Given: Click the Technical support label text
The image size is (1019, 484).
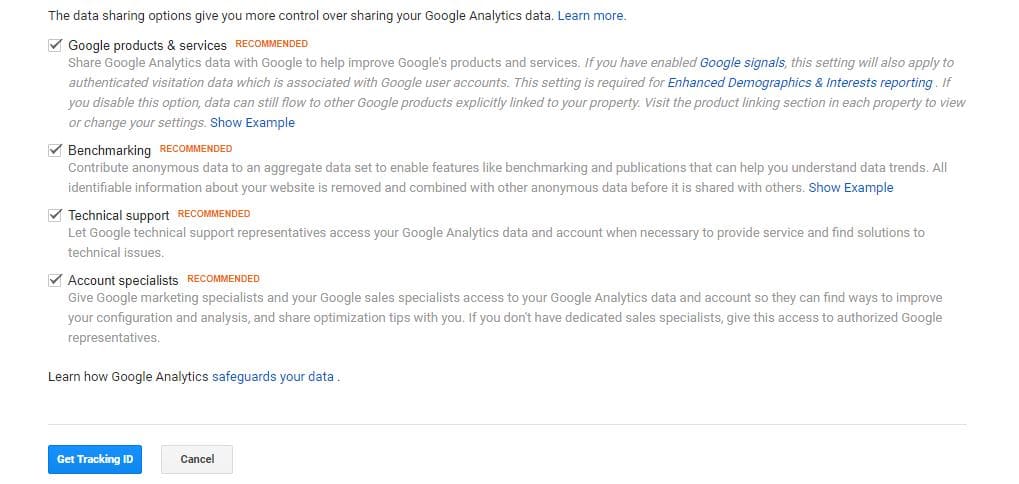Looking at the screenshot, I should [118, 215].
